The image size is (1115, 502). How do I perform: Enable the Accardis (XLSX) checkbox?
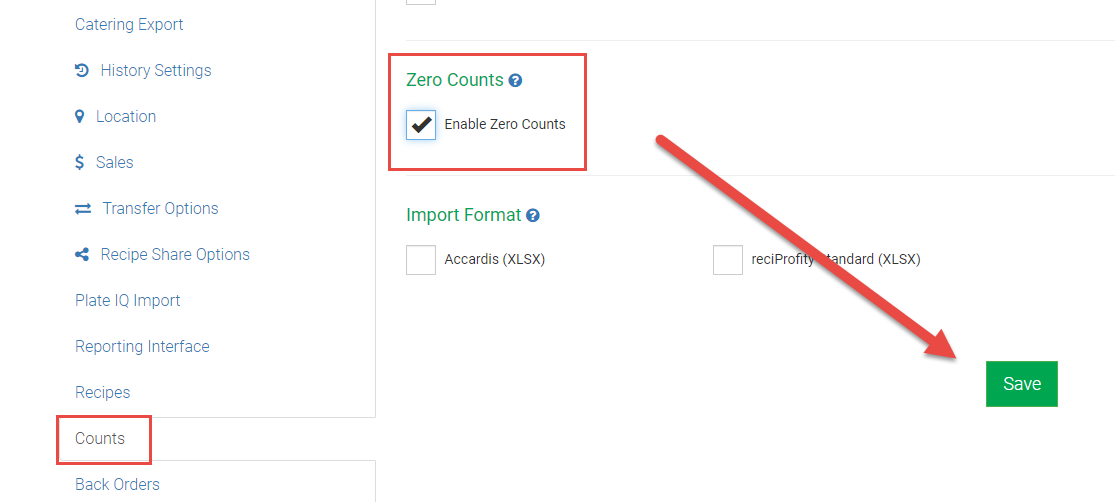click(421, 260)
